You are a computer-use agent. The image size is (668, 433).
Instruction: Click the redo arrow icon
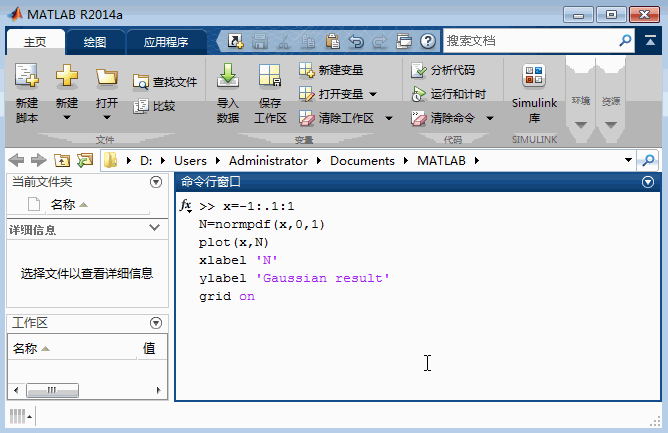(x=380, y=42)
